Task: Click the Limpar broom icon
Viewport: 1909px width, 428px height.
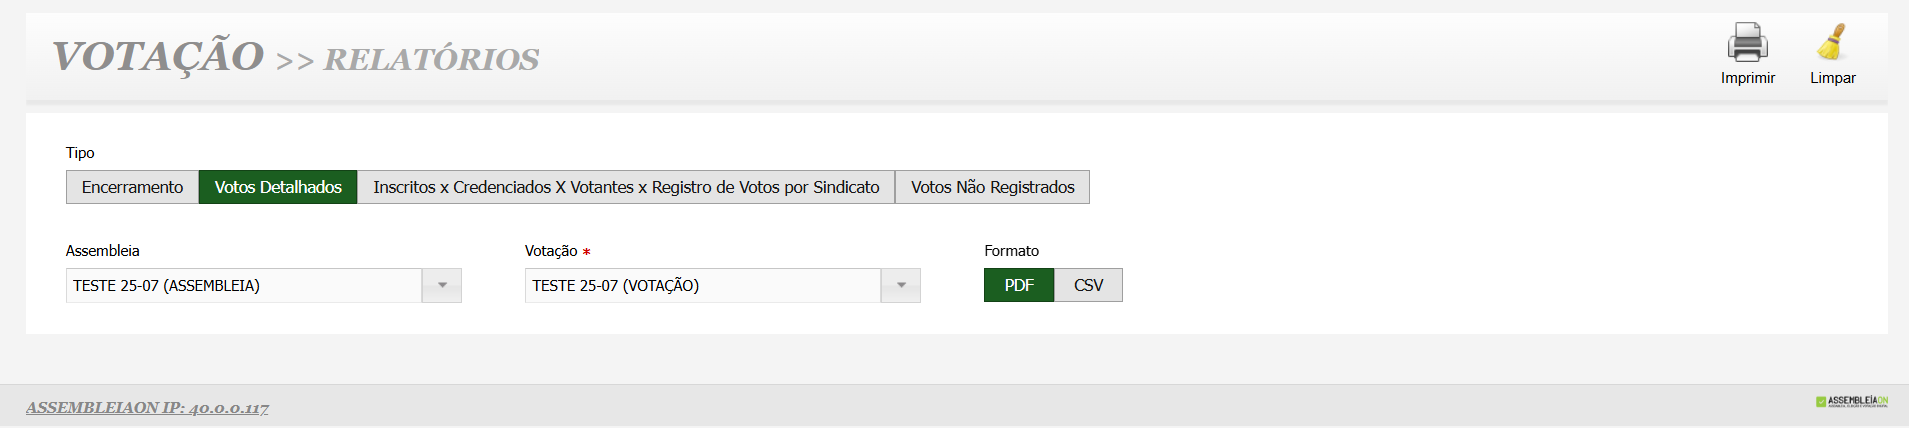Action: pyautogui.click(x=1832, y=43)
